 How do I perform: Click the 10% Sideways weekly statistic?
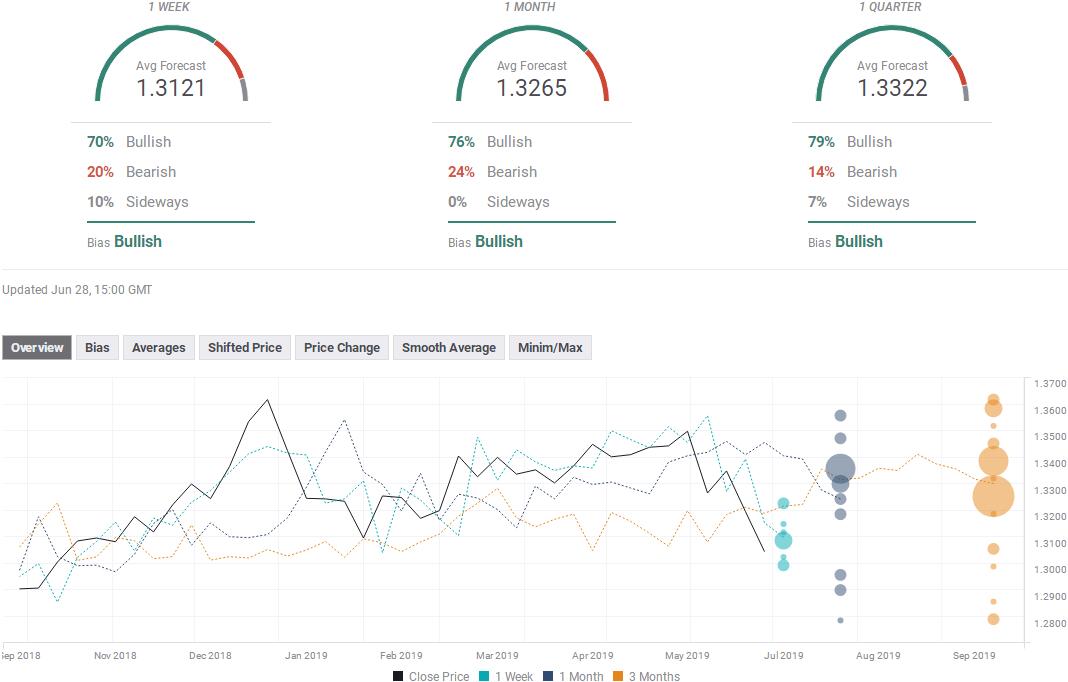[137, 202]
